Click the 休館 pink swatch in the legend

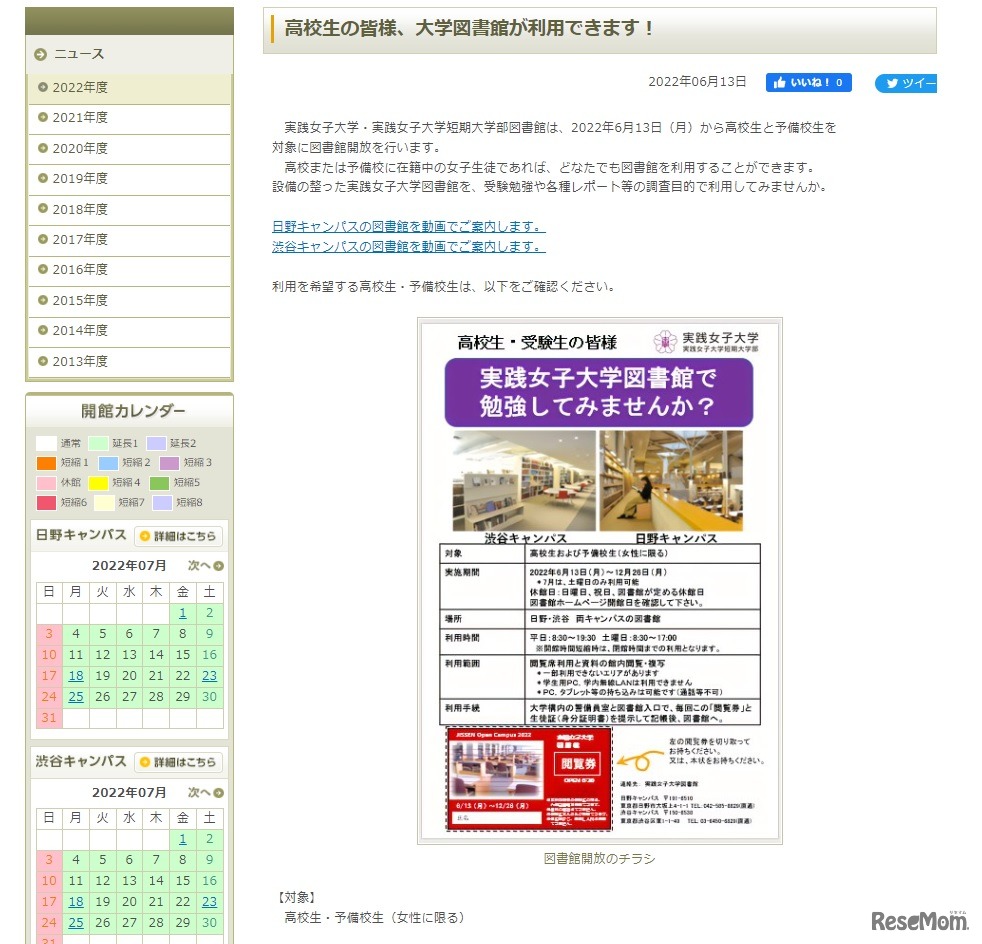[x=44, y=482]
